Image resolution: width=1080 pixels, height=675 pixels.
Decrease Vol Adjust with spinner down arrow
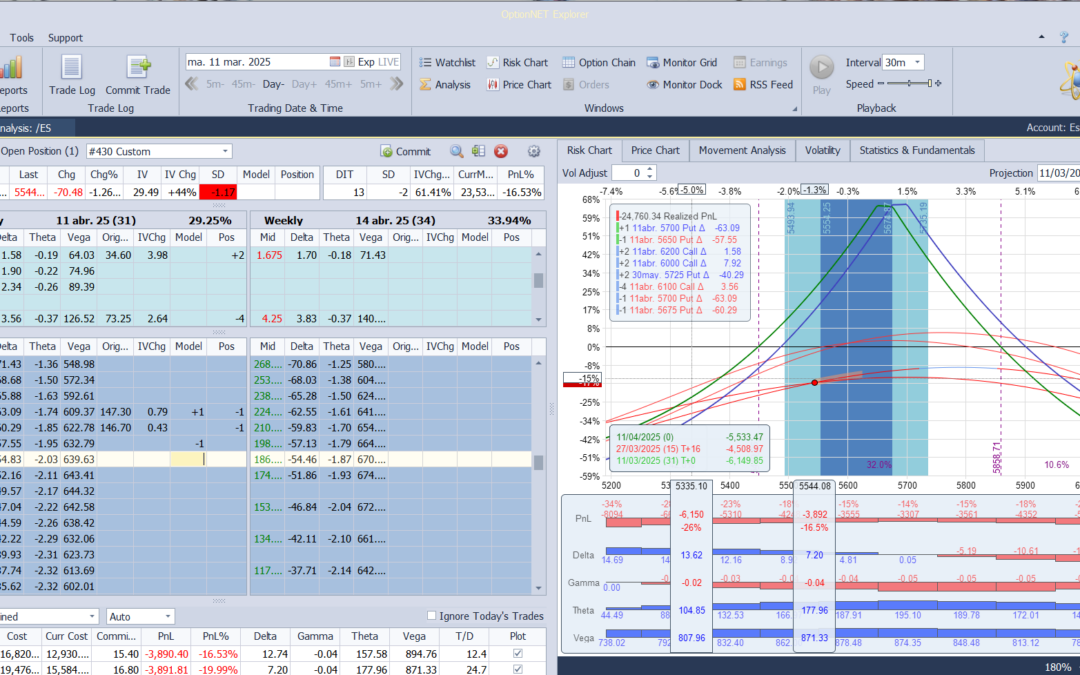[650, 177]
